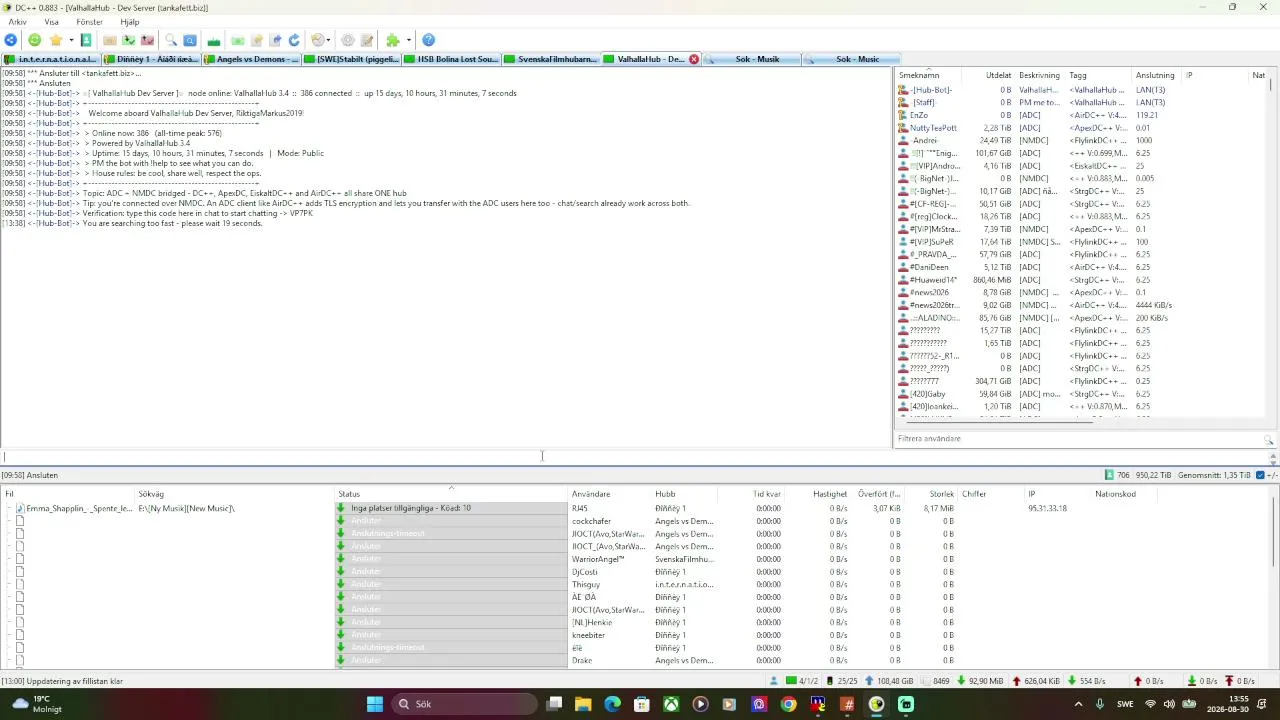Open dropdown arrow next to clock icon
This screenshot has width=1280, height=720.
pyautogui.click(x=329, y=40)
